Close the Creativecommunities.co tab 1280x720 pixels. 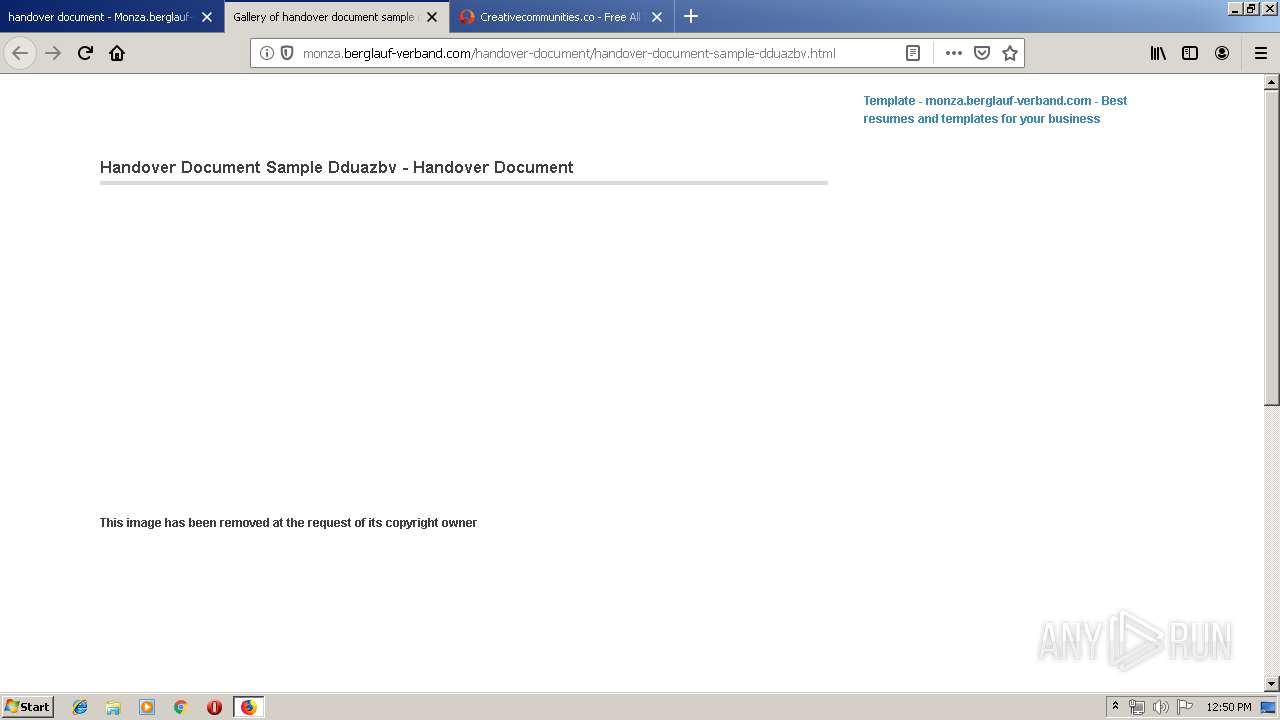pyautogui.click(x=657, y=17)
